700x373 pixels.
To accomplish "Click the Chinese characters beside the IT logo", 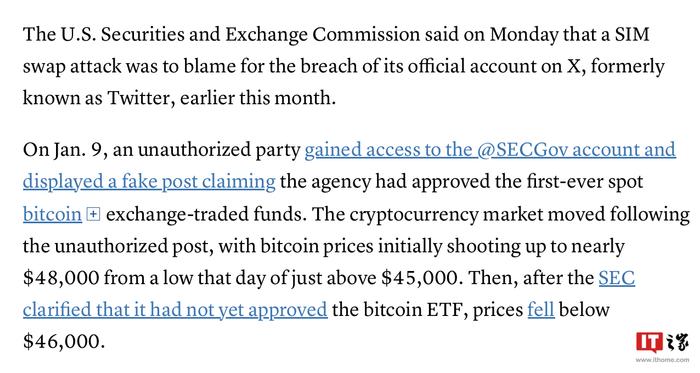I will pyautogui.click(x=677, y=342).
